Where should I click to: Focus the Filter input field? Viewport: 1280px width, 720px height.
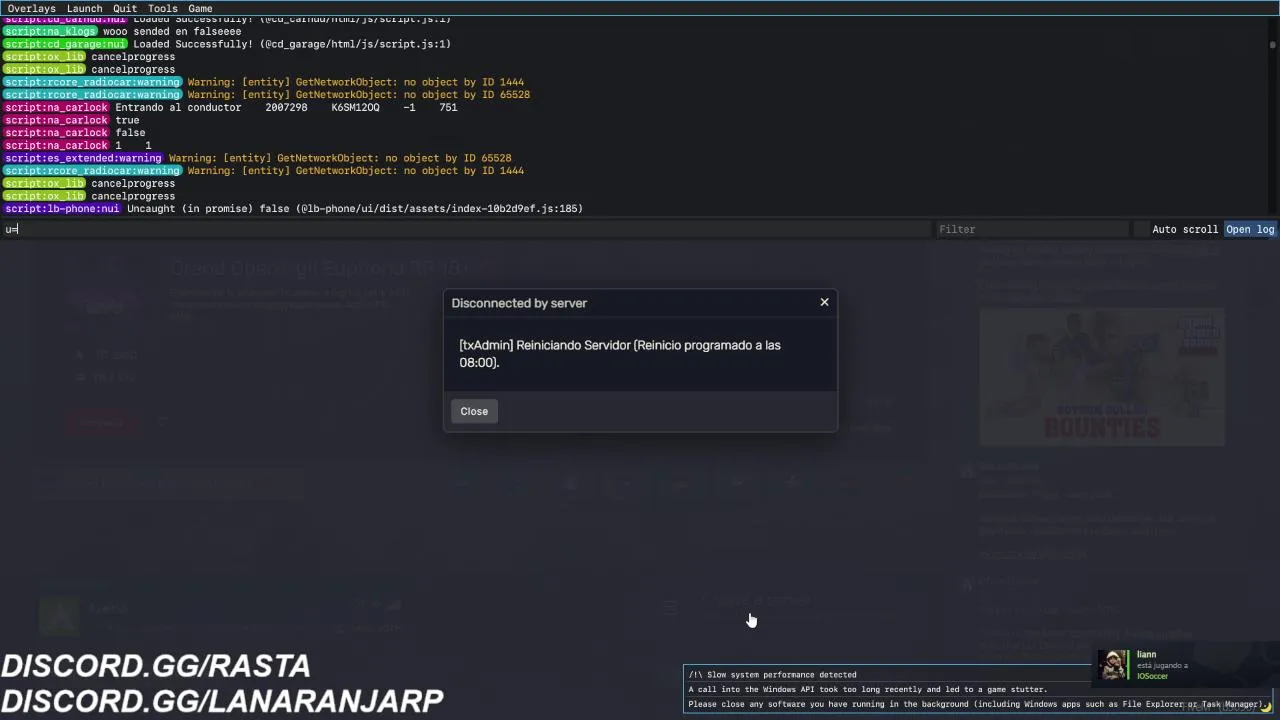[x=1032, y=229]
